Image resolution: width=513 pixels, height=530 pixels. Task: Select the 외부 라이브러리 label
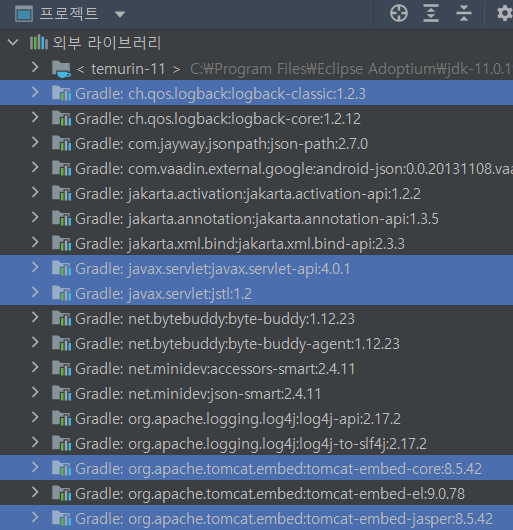pos(107,43)
